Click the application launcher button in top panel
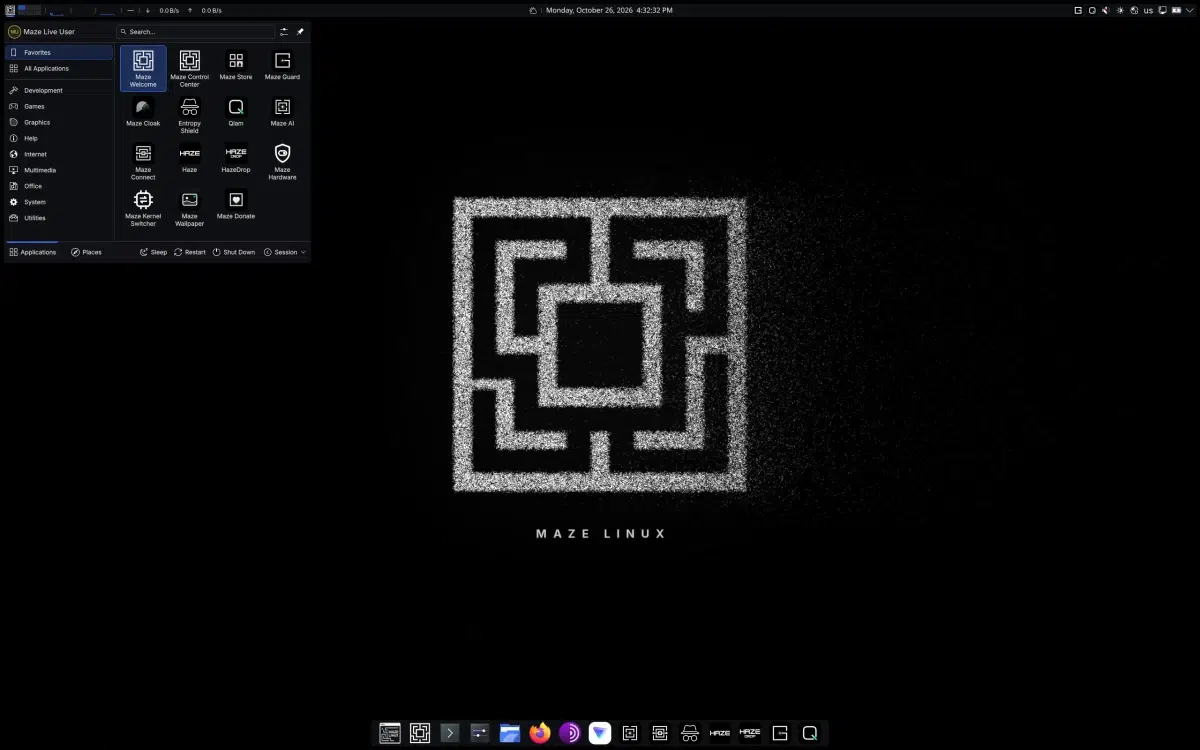 [x=10, y=10]
